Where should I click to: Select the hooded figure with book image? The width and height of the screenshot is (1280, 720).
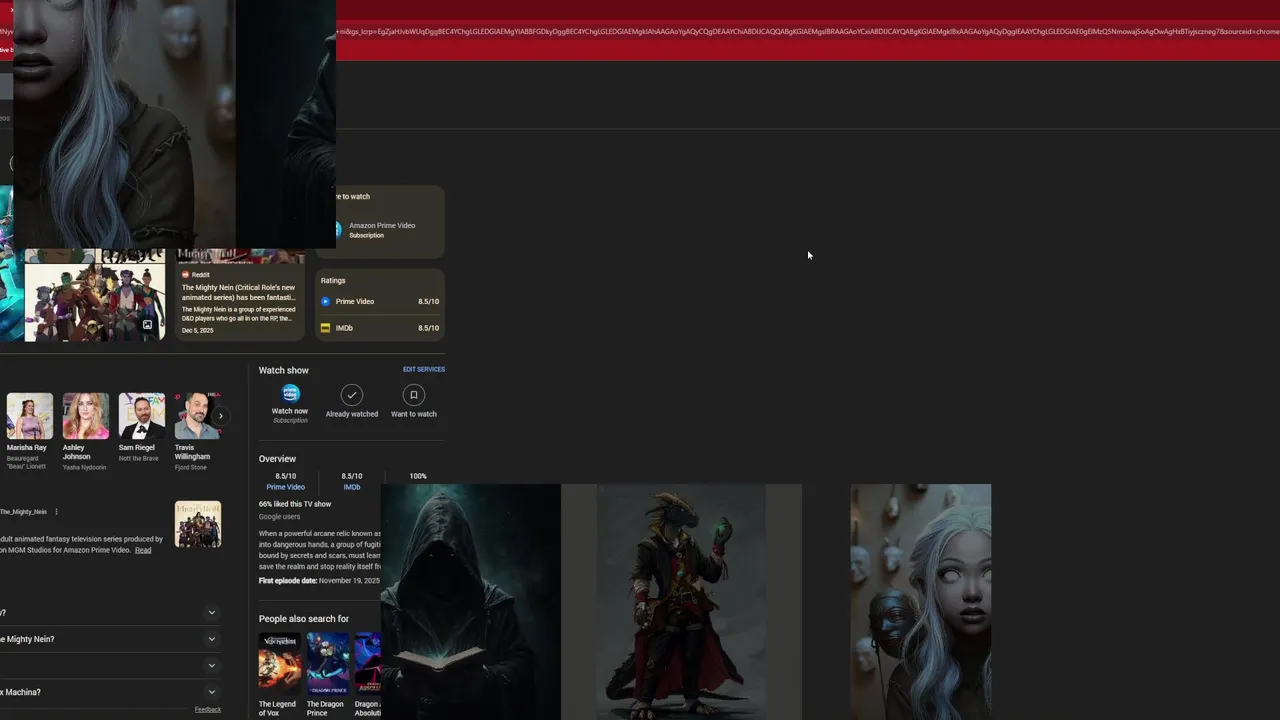pyautogui.click(x=471, y=602)
